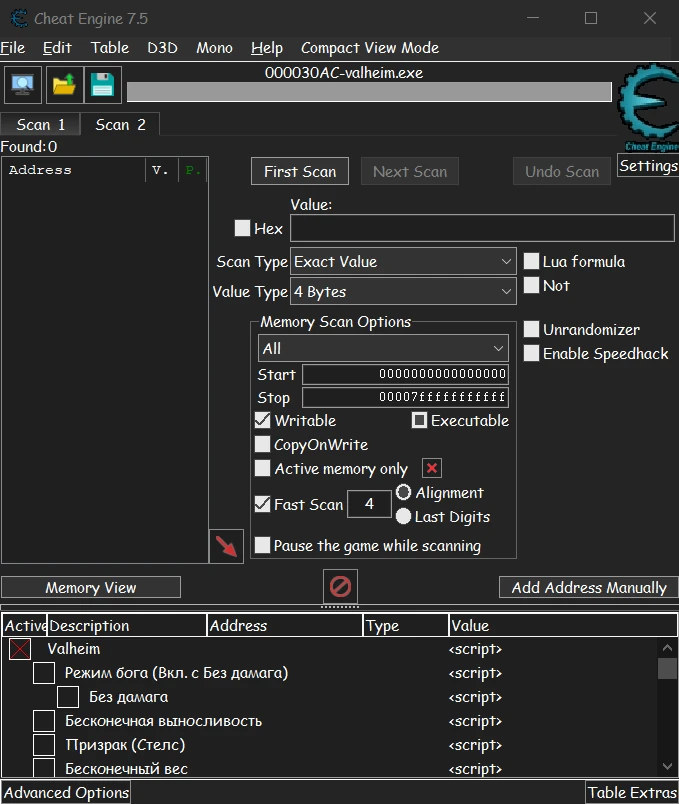
Task: Open the Mono menu
Action: click(214, 48)
